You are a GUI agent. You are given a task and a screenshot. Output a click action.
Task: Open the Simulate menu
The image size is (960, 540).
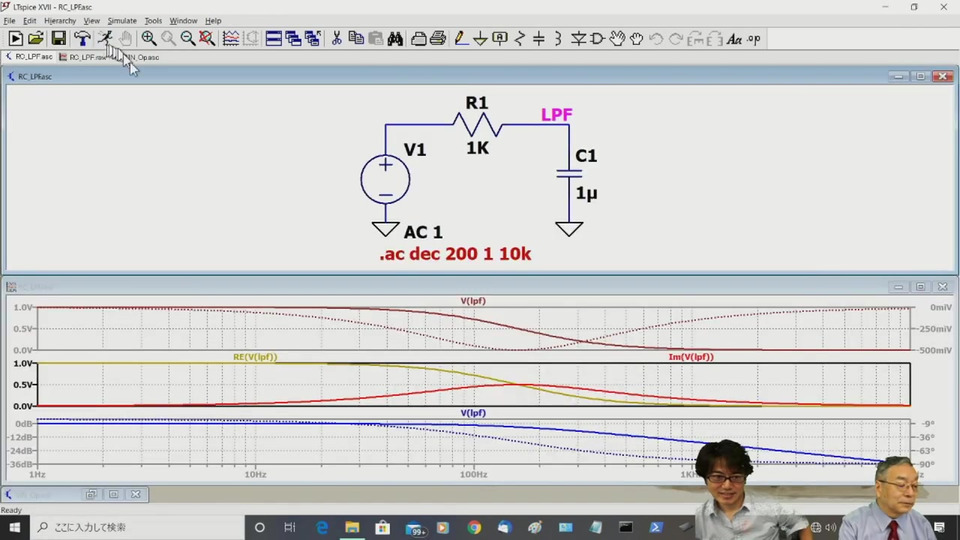pos(122,20)
